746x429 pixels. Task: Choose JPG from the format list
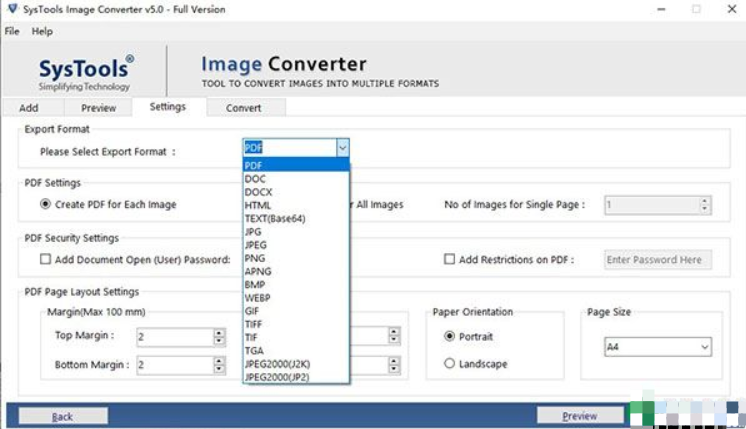[x=296, y=232]
